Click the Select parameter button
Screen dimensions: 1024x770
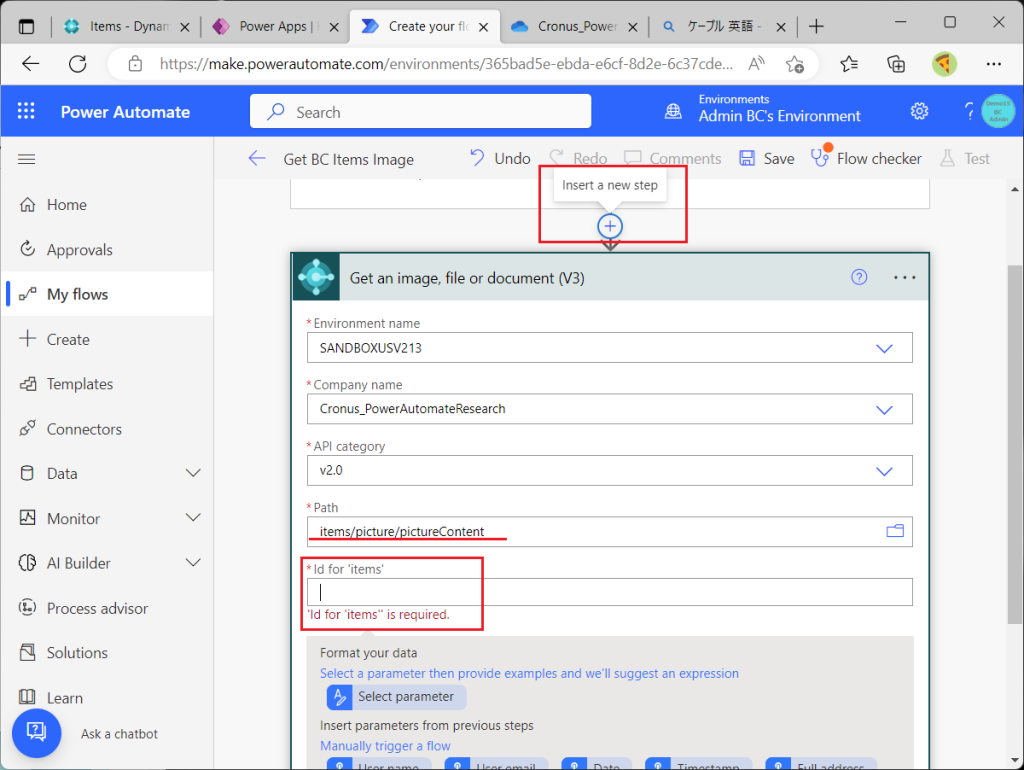point(396,697)
